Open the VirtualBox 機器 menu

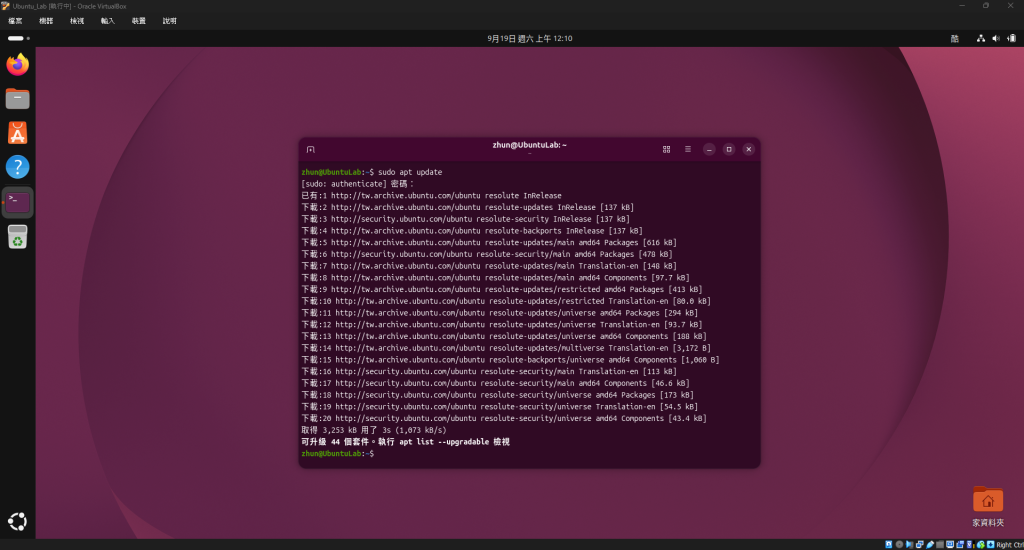coord(46,21)
